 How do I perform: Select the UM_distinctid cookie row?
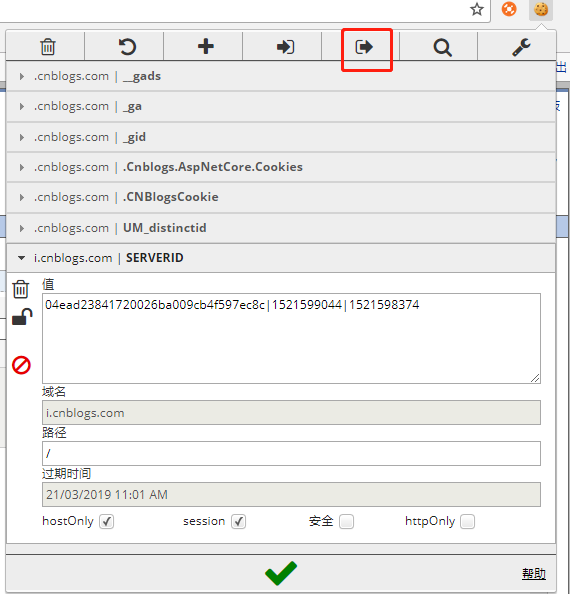[281, 228]
